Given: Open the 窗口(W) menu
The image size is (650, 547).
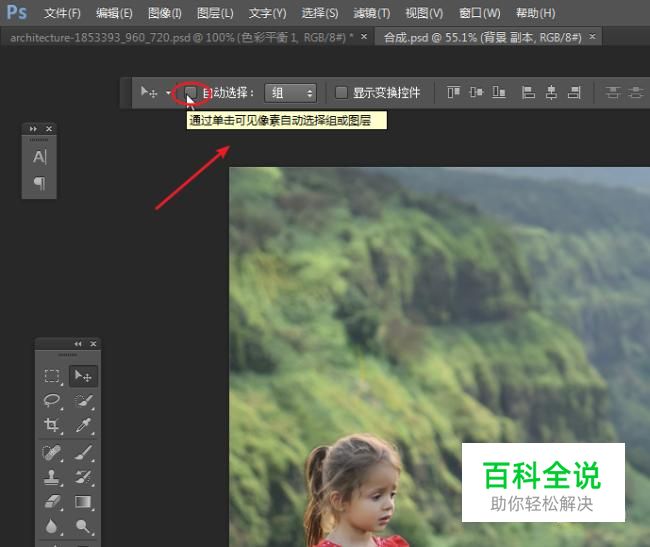Looking at the screenshot, I should (x=480, y=13).
